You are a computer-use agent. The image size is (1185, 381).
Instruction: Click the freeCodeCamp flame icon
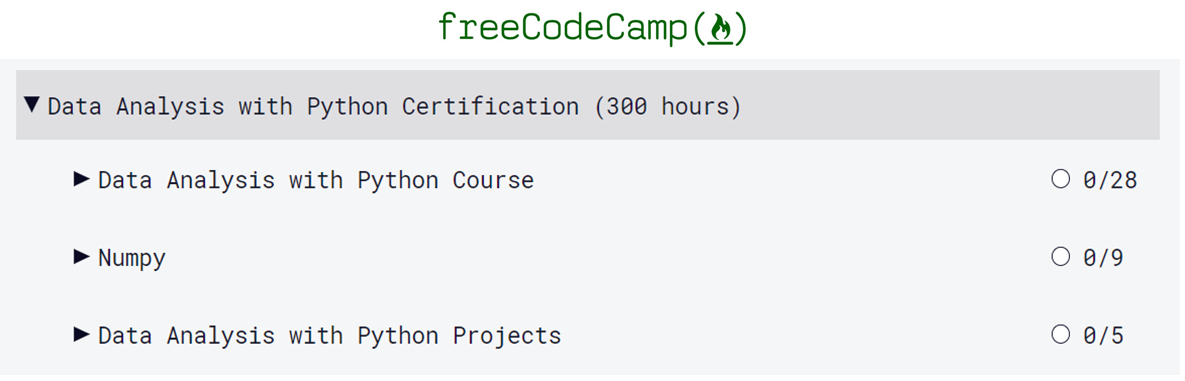coord(720,29)
